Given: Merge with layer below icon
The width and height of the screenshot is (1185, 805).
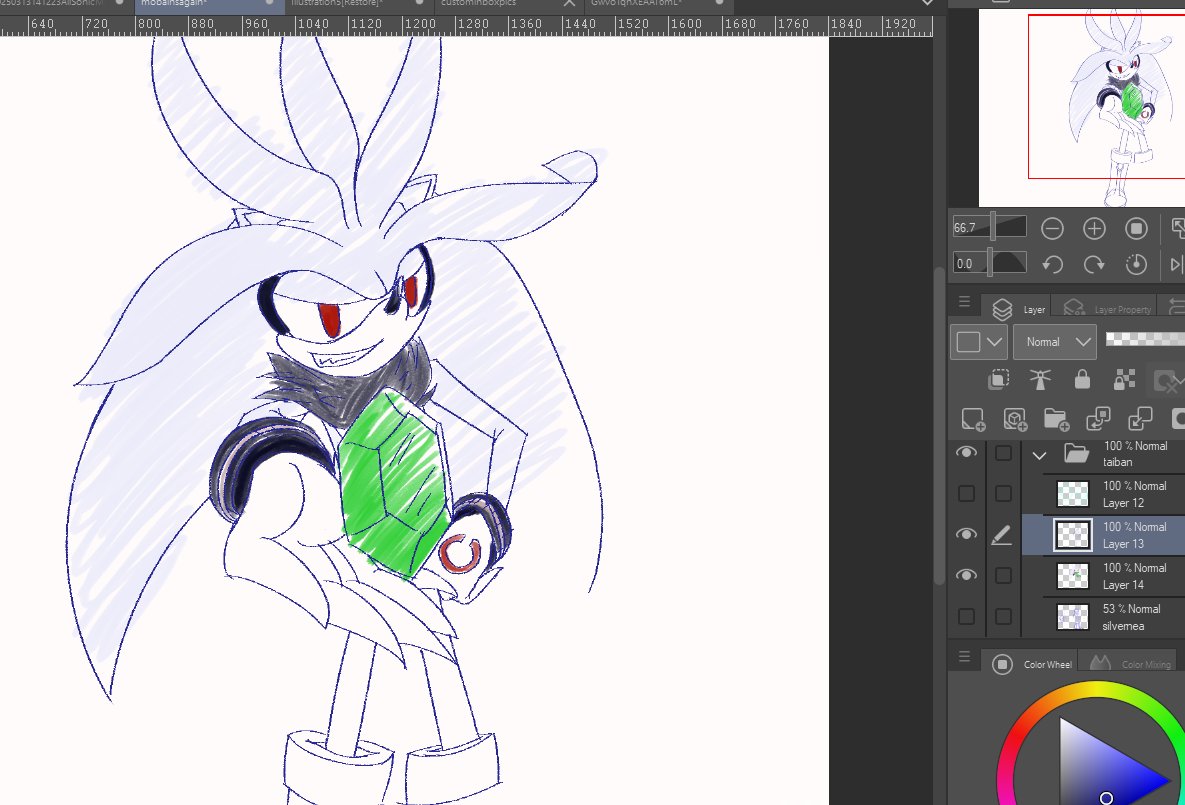Looking at the screenshot, I should [1140, 419].
